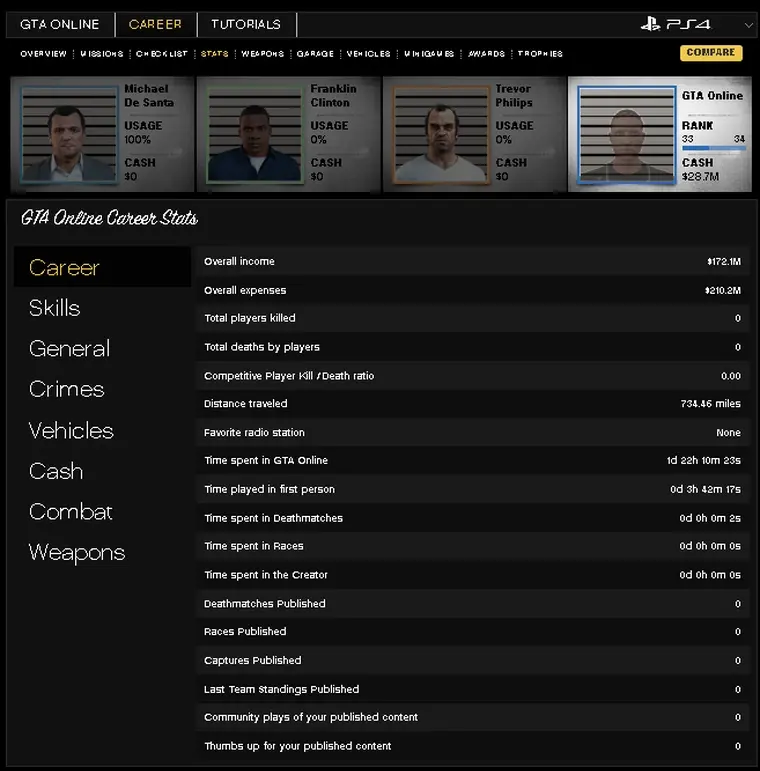The height and width of the screenshot is (771, 760).
Task: Click the Favorite radio station row
Action: 473,433
